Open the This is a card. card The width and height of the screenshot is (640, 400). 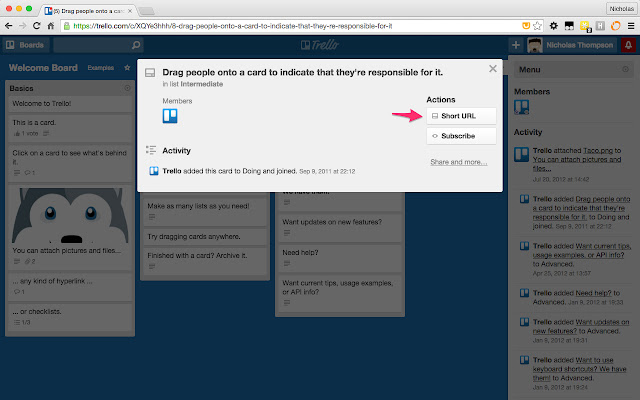pos(70,127)
